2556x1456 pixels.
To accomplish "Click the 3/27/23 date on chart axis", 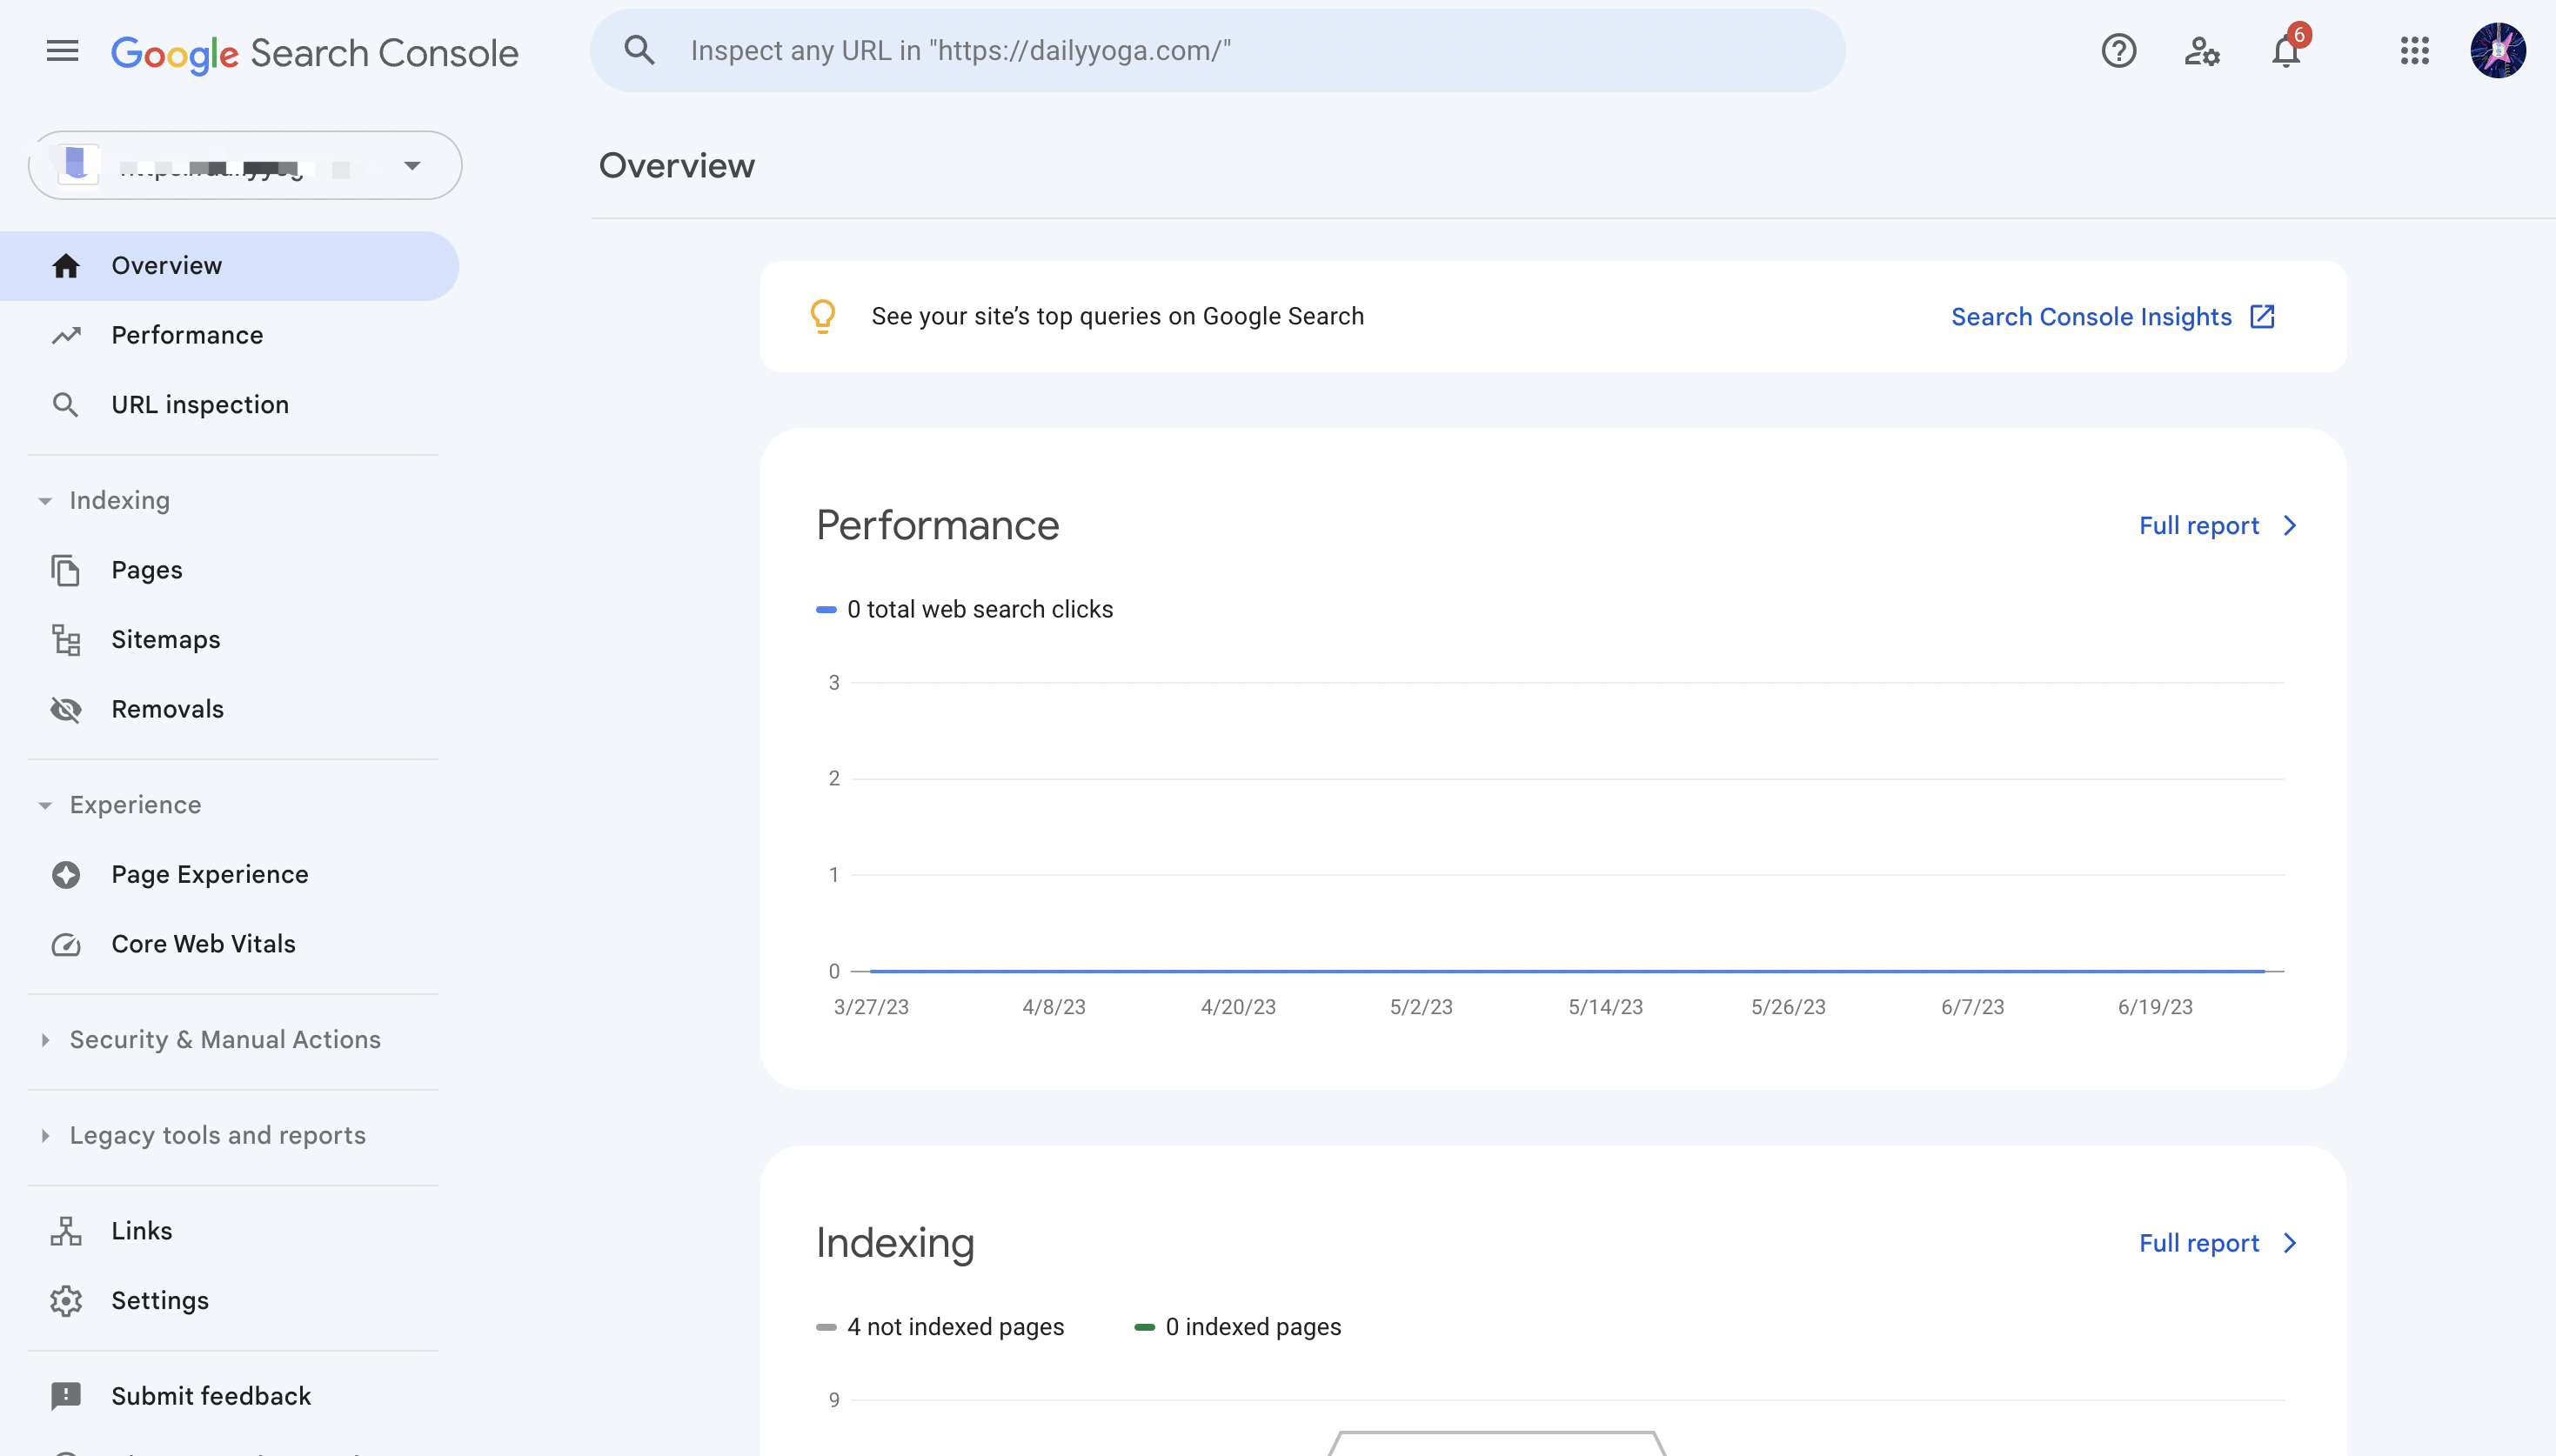I will coord(871,1007).
